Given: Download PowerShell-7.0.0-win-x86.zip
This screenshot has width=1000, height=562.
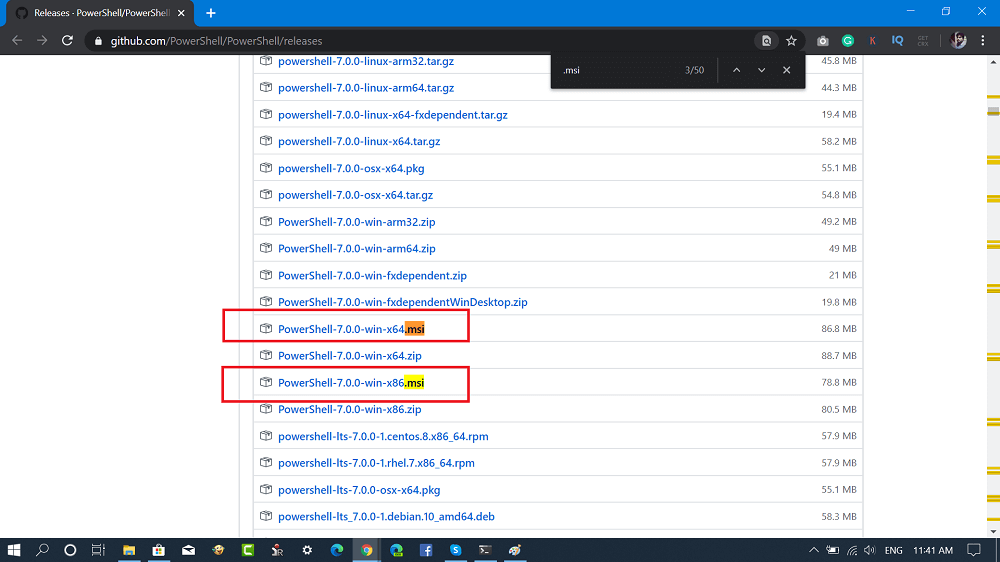Looking at the screenshot, I should coord(349,410).
